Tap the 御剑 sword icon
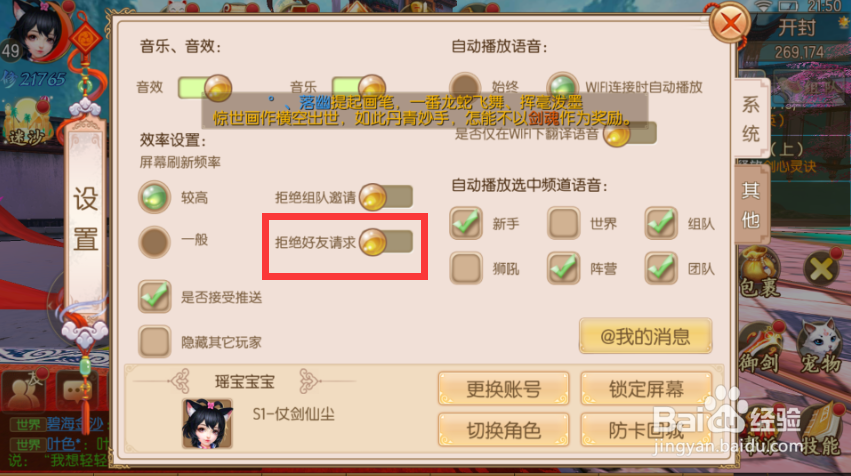 pyautogui.click(x=760, y=347)
